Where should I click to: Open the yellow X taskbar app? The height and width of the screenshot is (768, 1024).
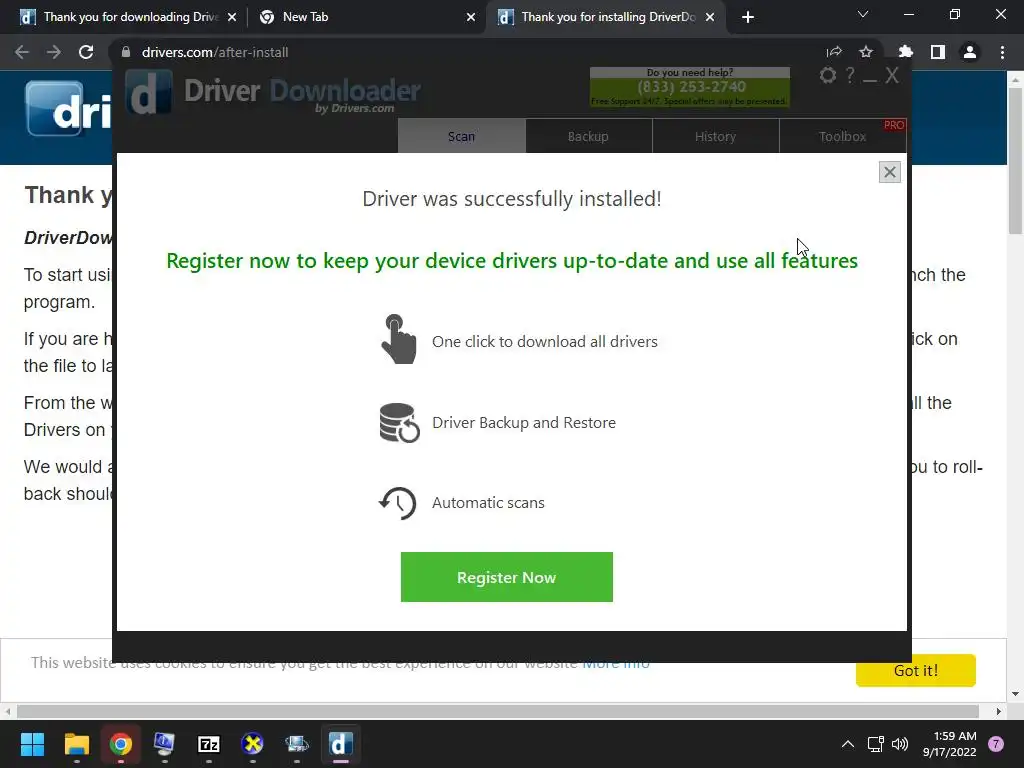point(252,744)
